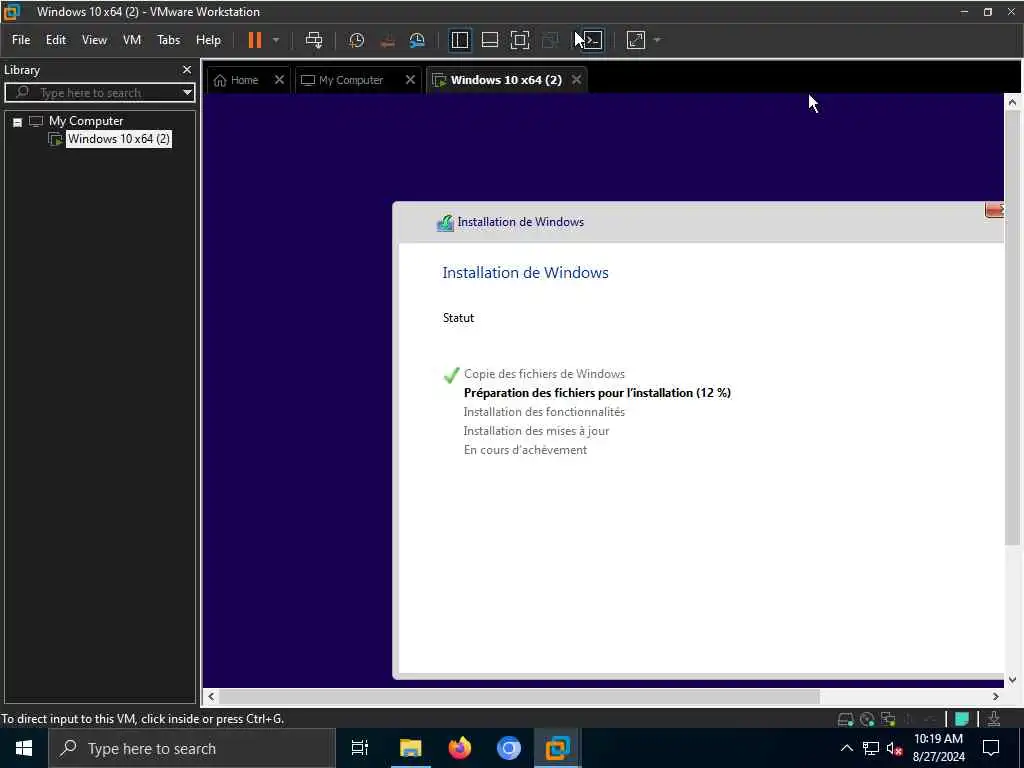Click the network adapter status icon
This screenshot has height=768, width=1024.
(888, 719)
